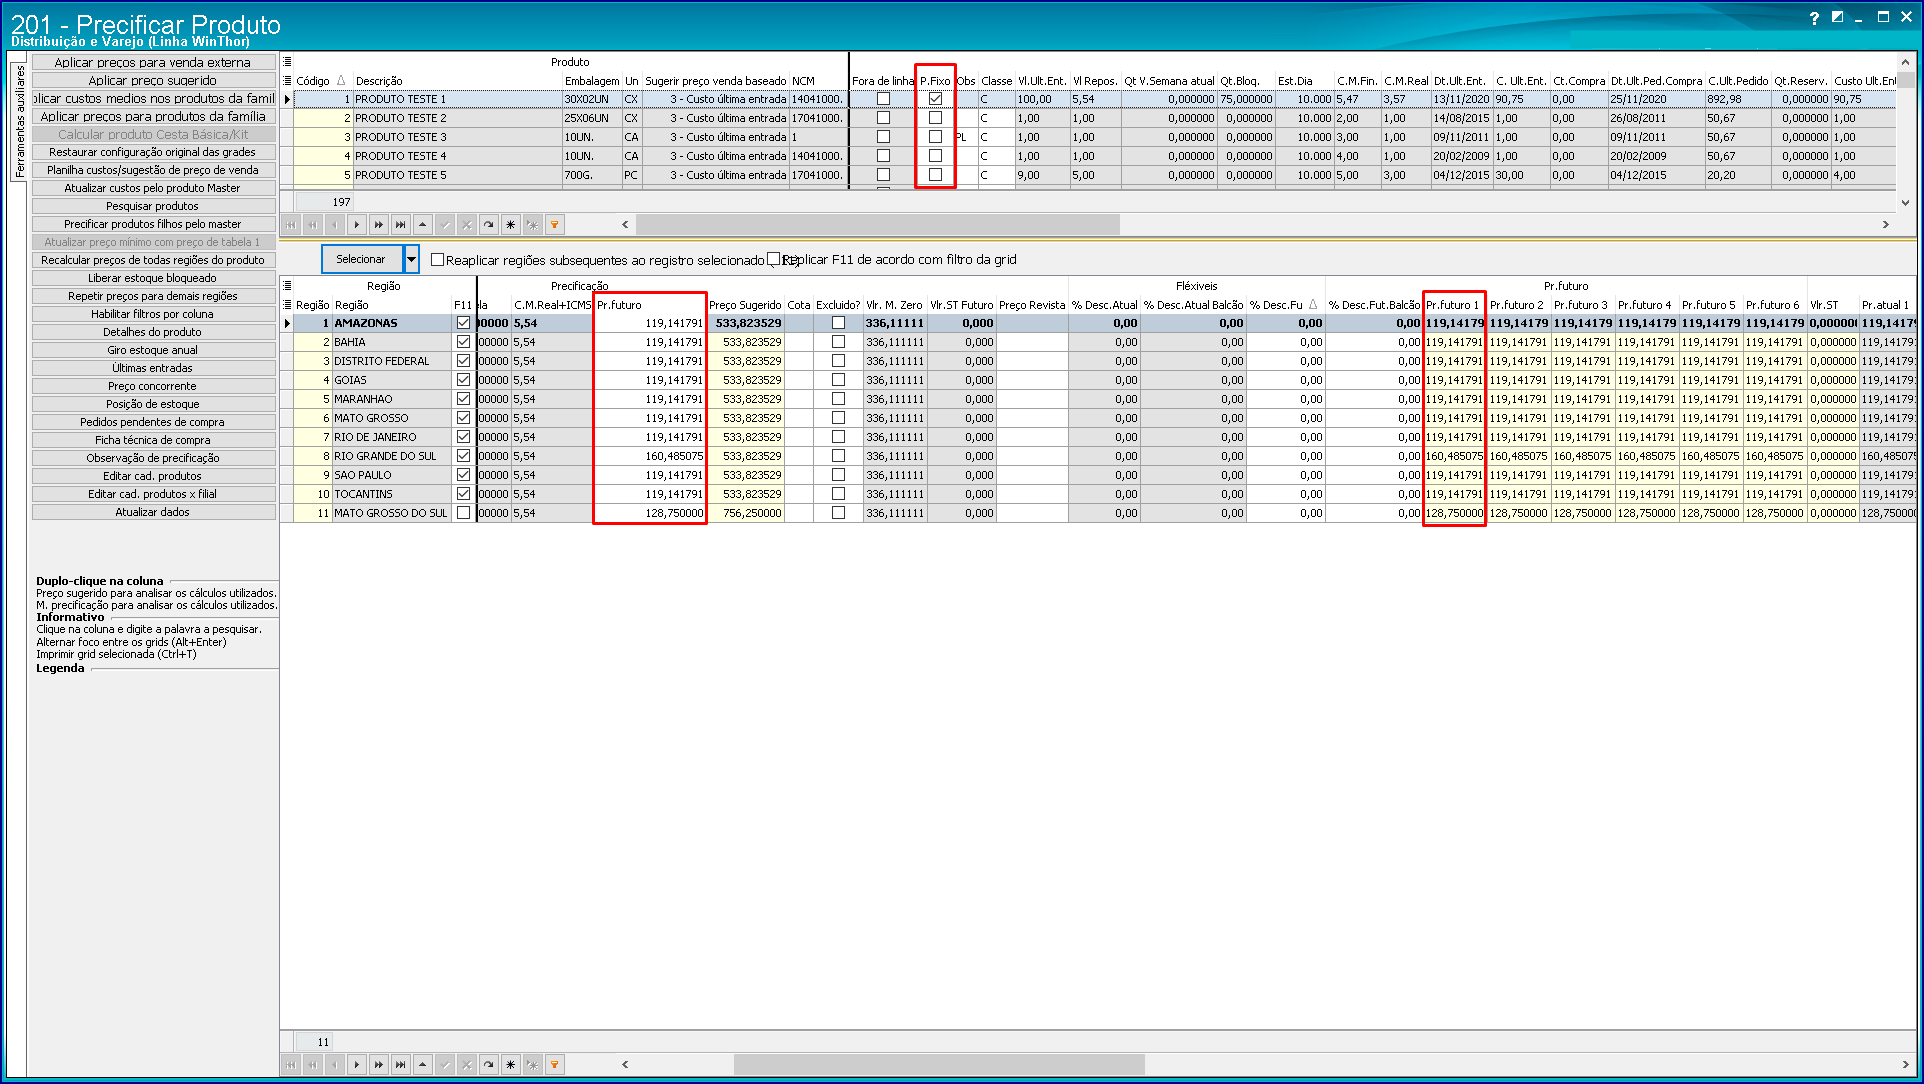Screen dimensions: 1924x1084
Task: Click the Selecionar button
Action: coord(361,259)
